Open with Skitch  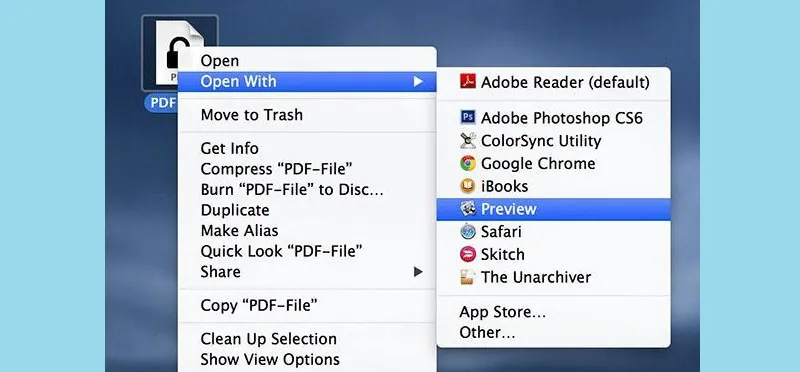tap(554, 254)
